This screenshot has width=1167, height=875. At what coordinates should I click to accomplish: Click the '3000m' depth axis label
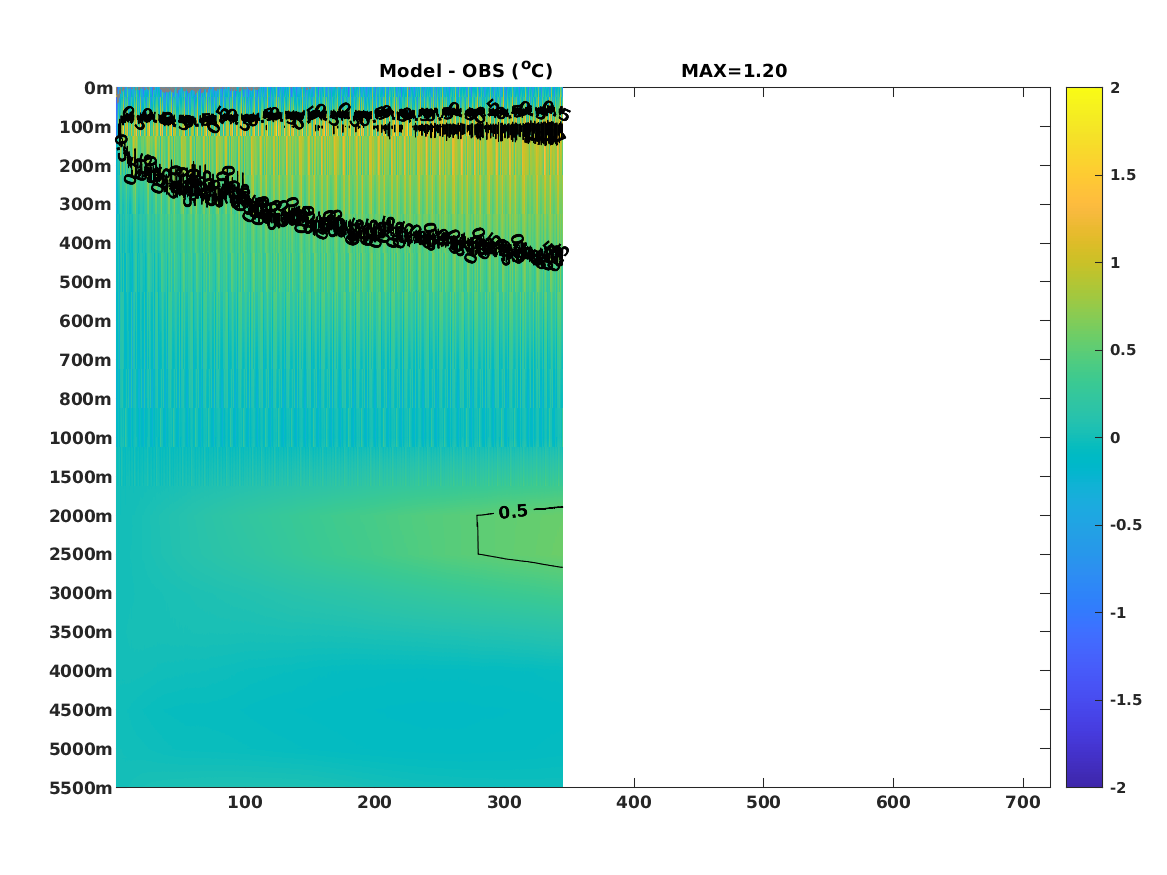(81, 593)
